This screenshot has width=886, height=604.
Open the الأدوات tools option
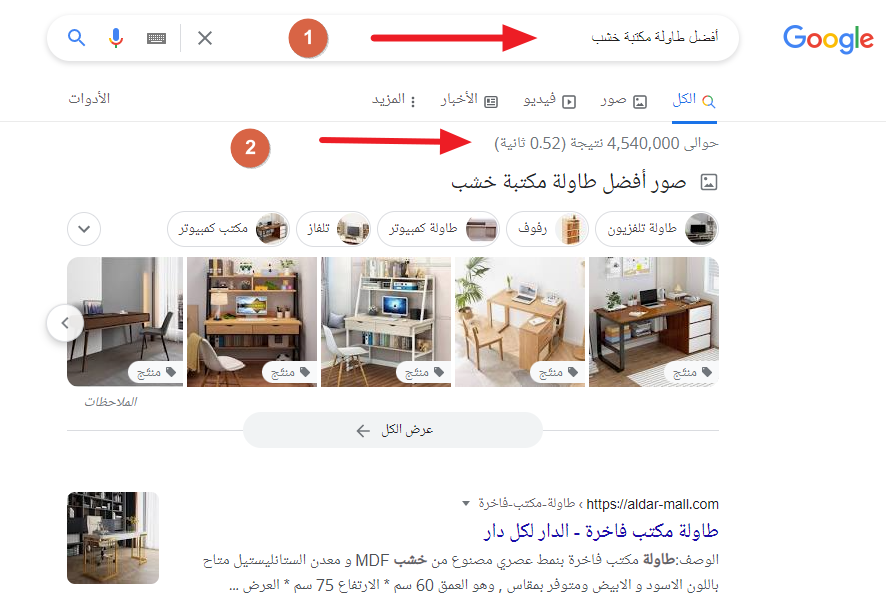coord(89,99)
